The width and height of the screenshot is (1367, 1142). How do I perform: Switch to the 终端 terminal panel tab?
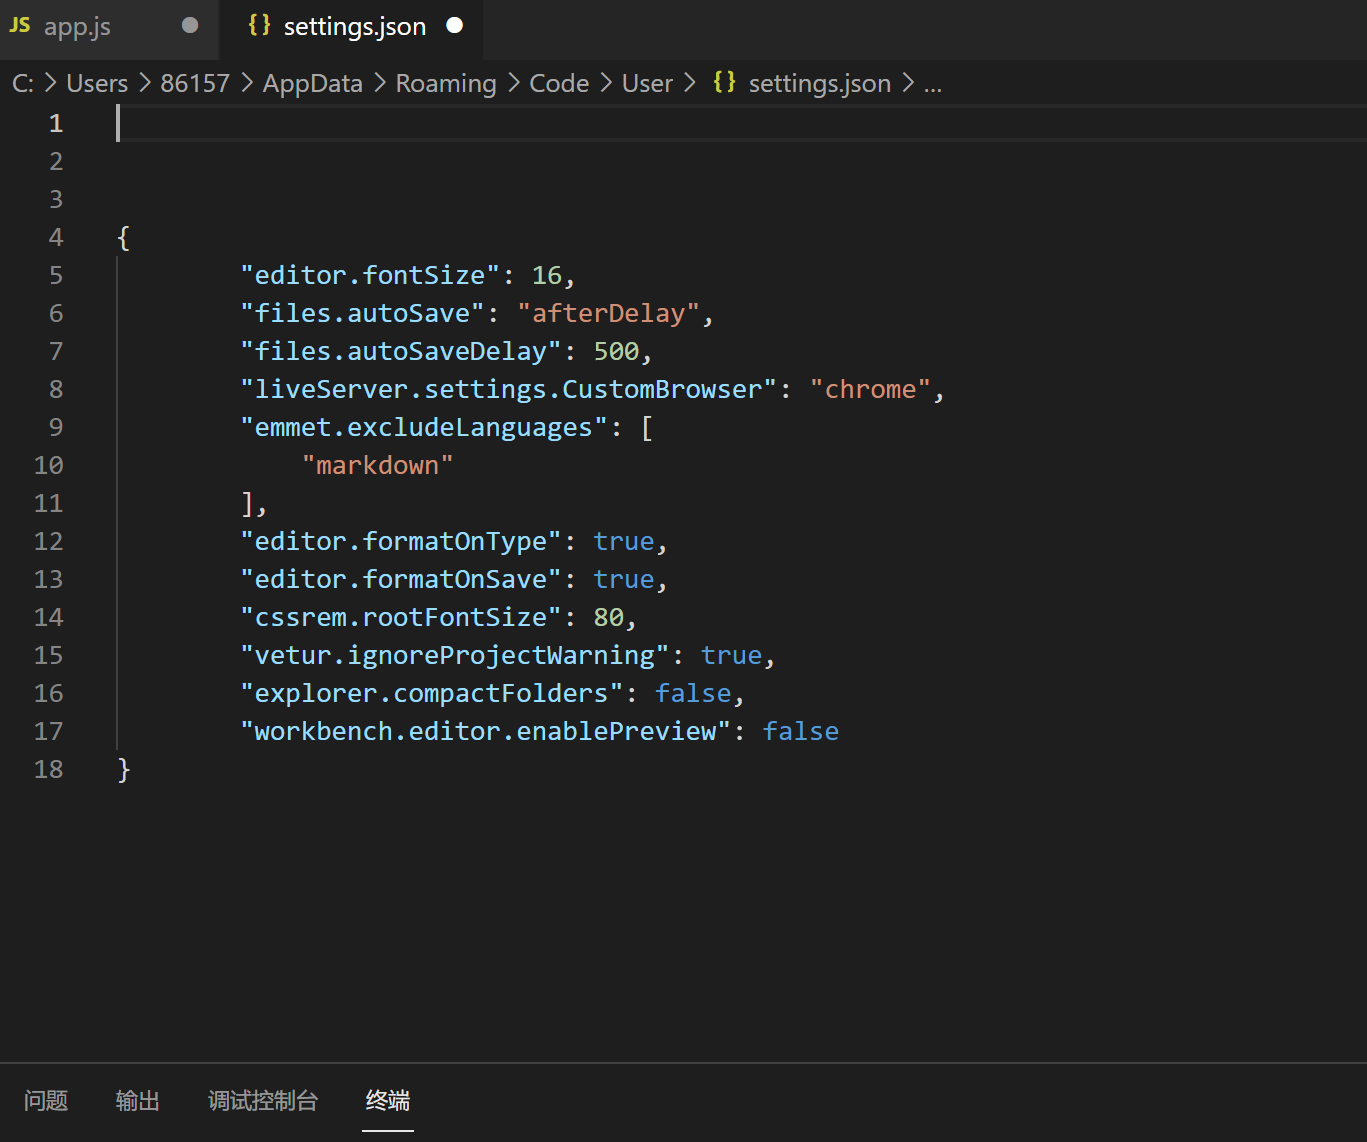point(387,1100)
